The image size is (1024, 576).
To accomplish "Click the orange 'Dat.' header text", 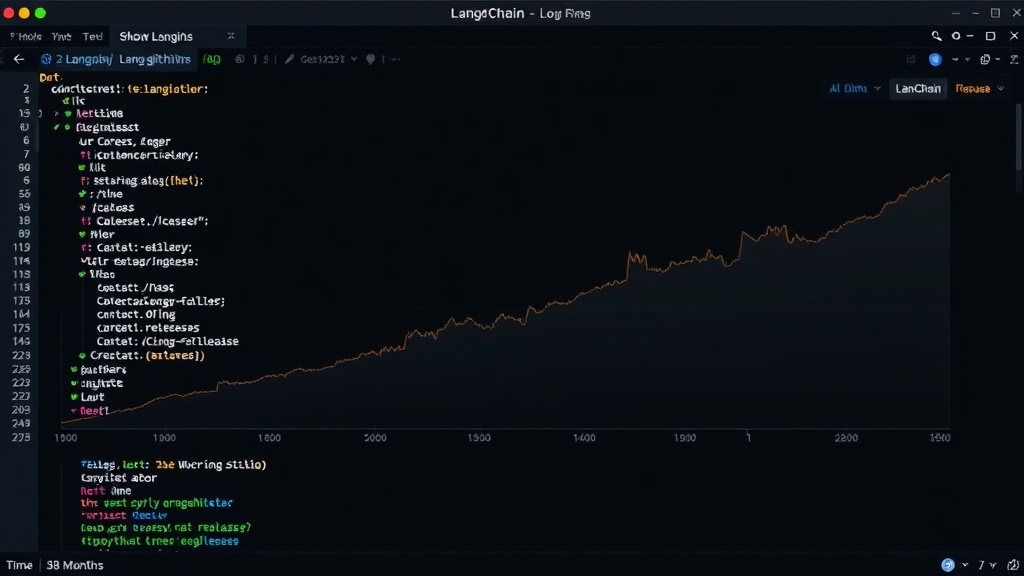I will pyautogui.click(x=51, y=77).
